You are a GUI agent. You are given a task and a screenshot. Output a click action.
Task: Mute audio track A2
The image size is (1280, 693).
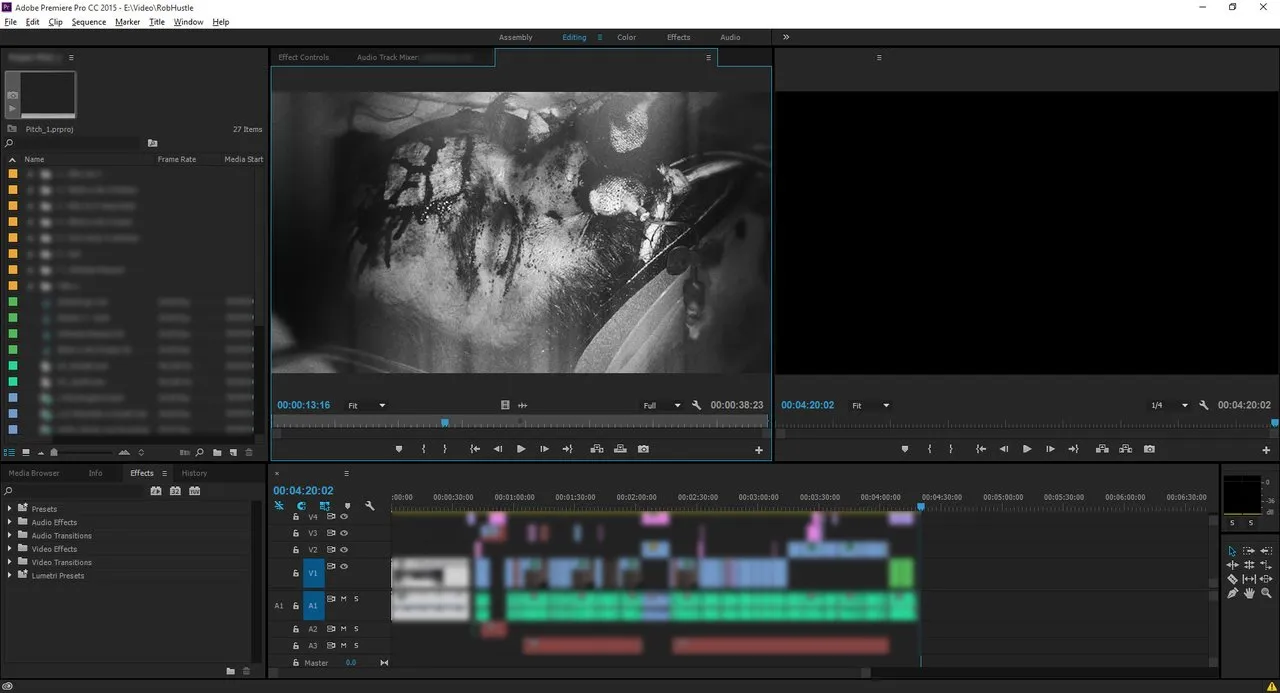343,629
